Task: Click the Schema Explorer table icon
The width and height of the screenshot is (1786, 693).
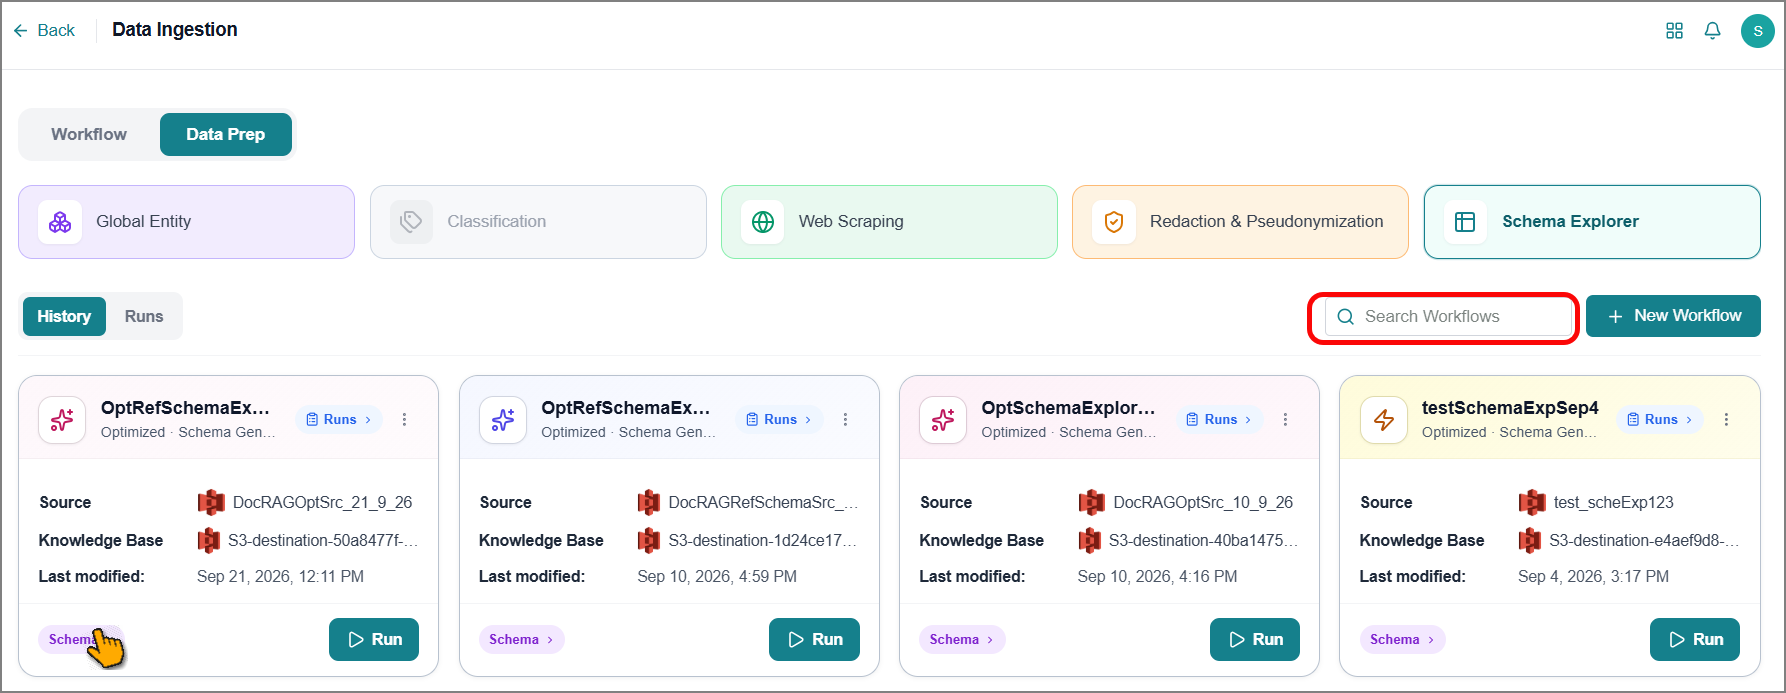Action: pos(1465,222)
